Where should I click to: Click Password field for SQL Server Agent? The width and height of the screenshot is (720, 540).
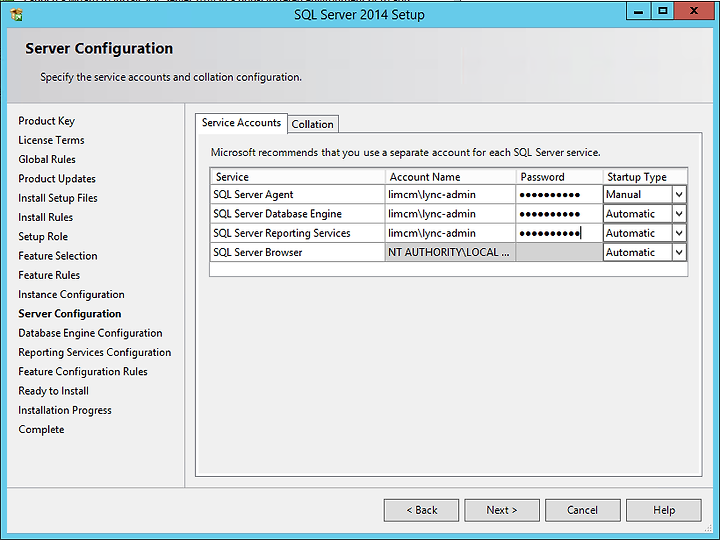point(559,195)
